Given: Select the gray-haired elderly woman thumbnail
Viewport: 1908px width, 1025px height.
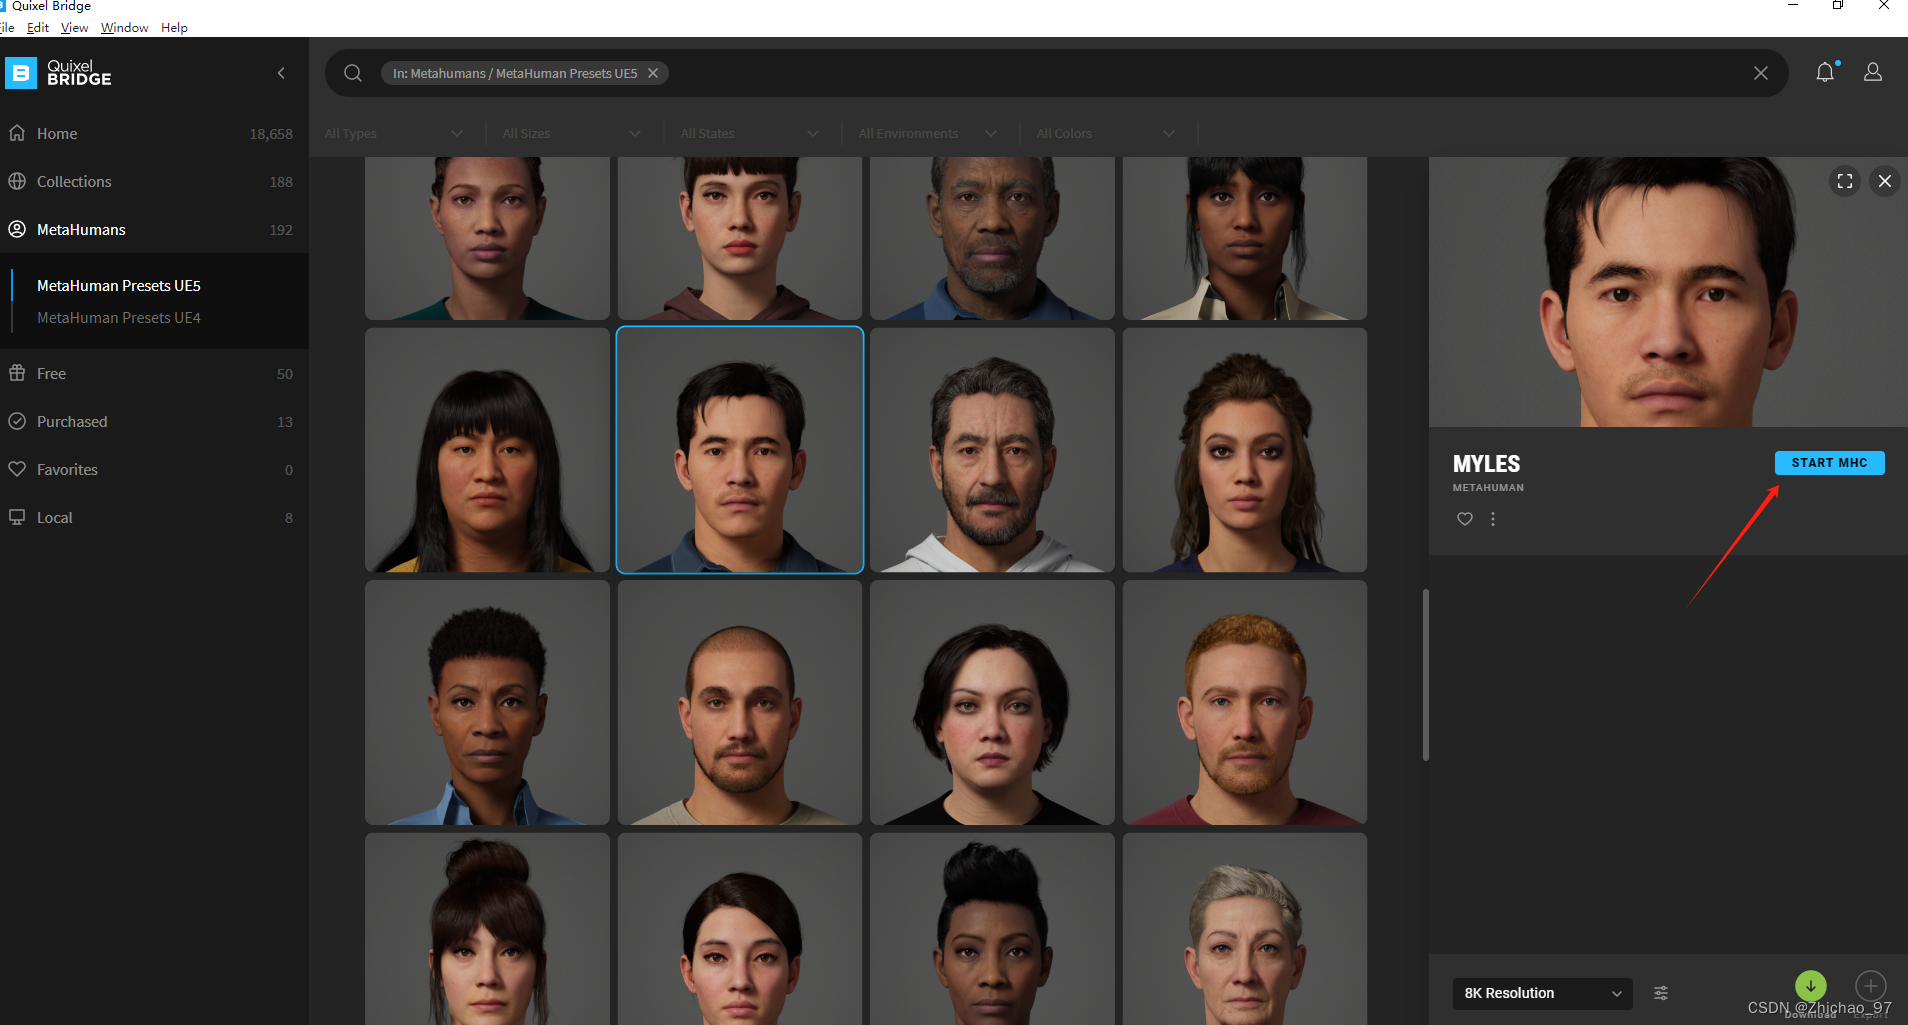Looking at the screenshot, I should click(1245, 929).
